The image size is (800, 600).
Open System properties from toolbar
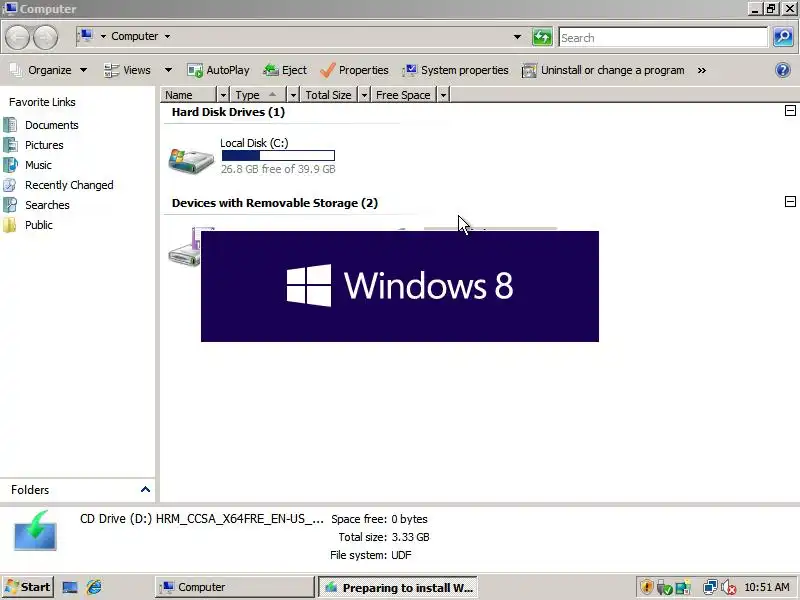pyautogui.click(x=455, y=70)
